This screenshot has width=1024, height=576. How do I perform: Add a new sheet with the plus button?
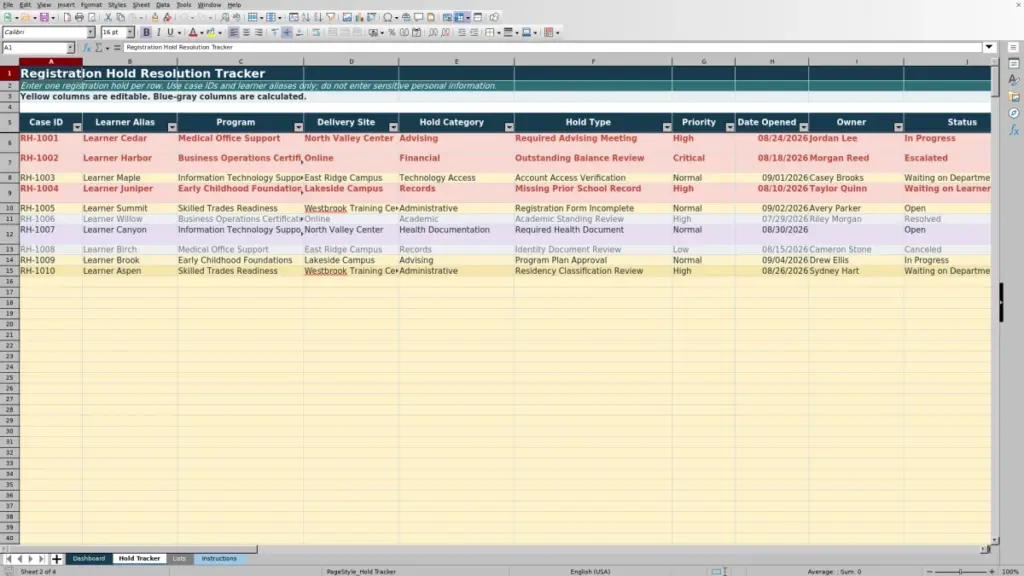click(x=56, y=559)
